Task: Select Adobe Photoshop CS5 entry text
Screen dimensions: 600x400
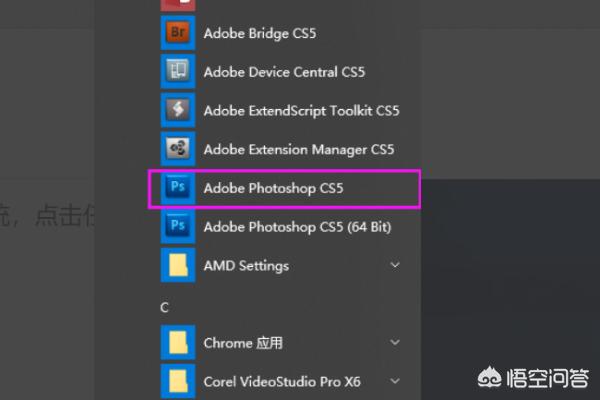Action: pyautogui.click(x=273, y=188)
